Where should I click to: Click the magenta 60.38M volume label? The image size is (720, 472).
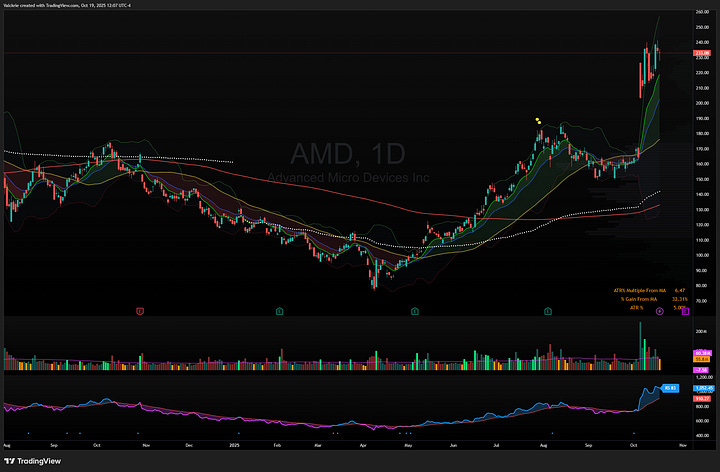[x=703, y=353]
